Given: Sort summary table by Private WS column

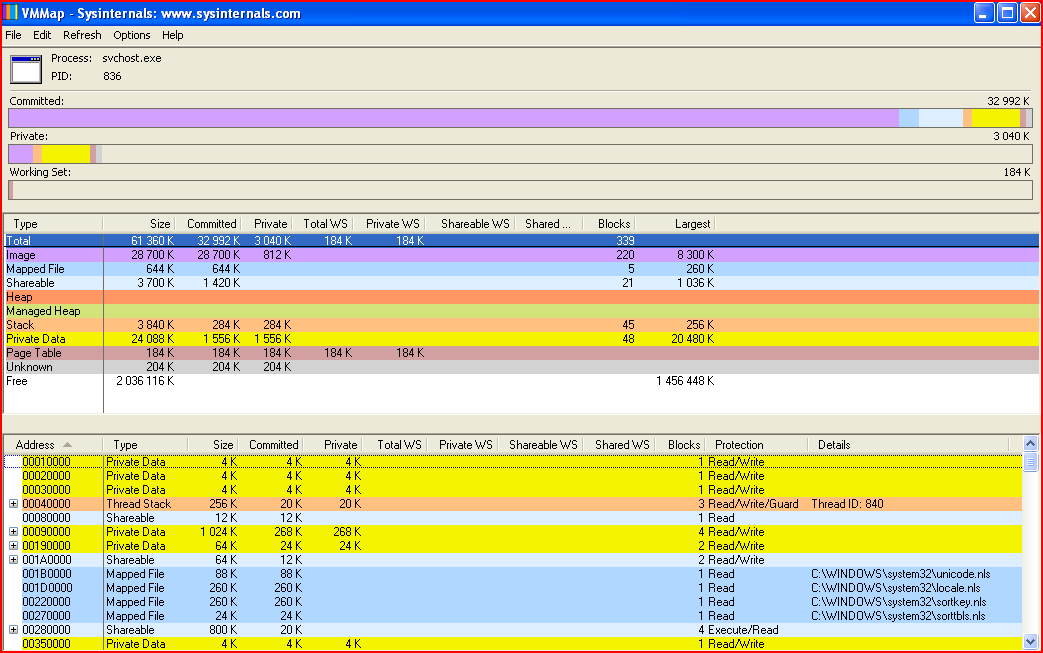Looking at the screenshot, I should pyautogui.click(x=390, y=224).
